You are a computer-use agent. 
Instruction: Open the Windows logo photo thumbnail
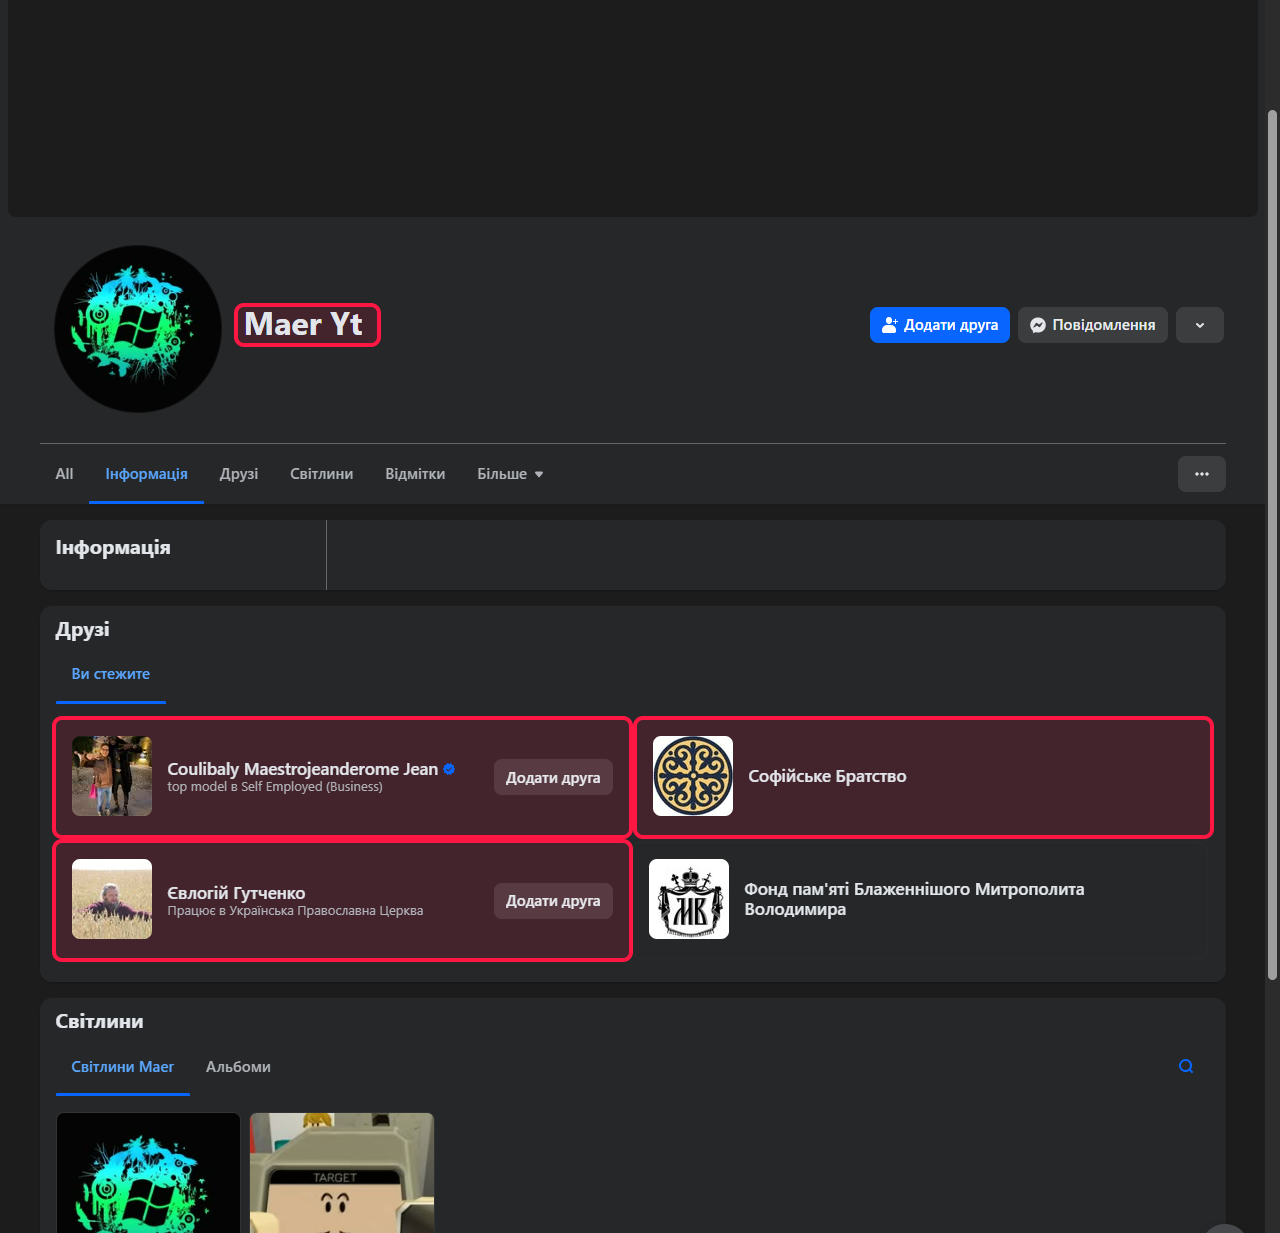pos(148,1173)
